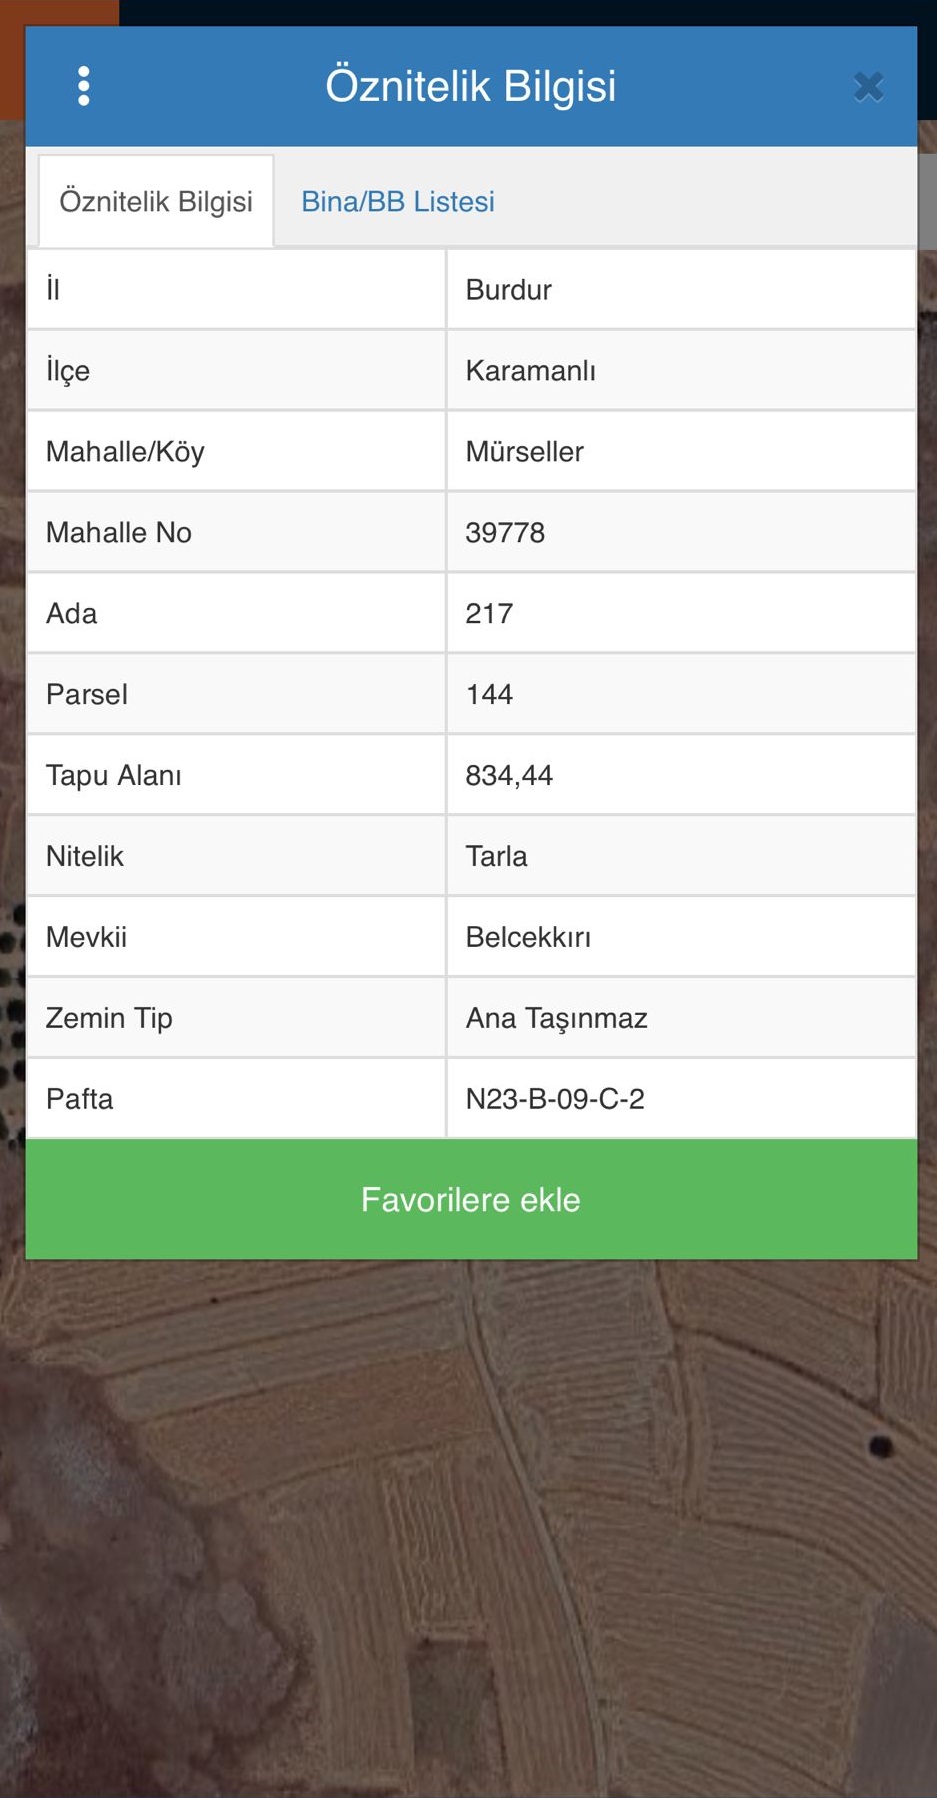Click the Ana Taşınmaz cell
This screenshot has width=937, height=1798.
(557, 1019)
